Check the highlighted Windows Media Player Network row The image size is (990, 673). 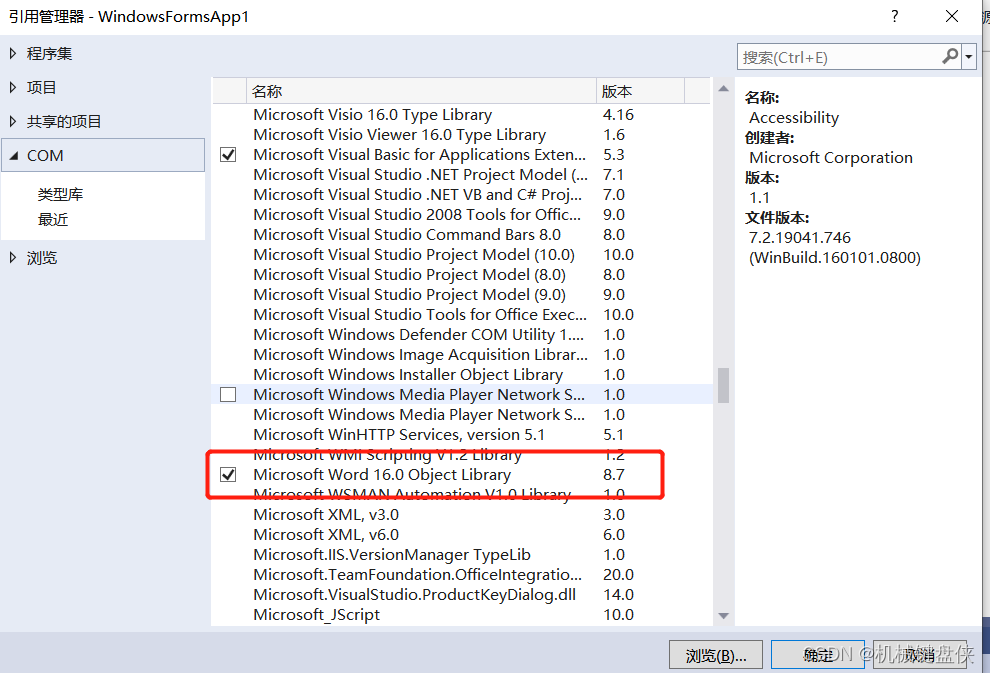click(x=228, y=395)
